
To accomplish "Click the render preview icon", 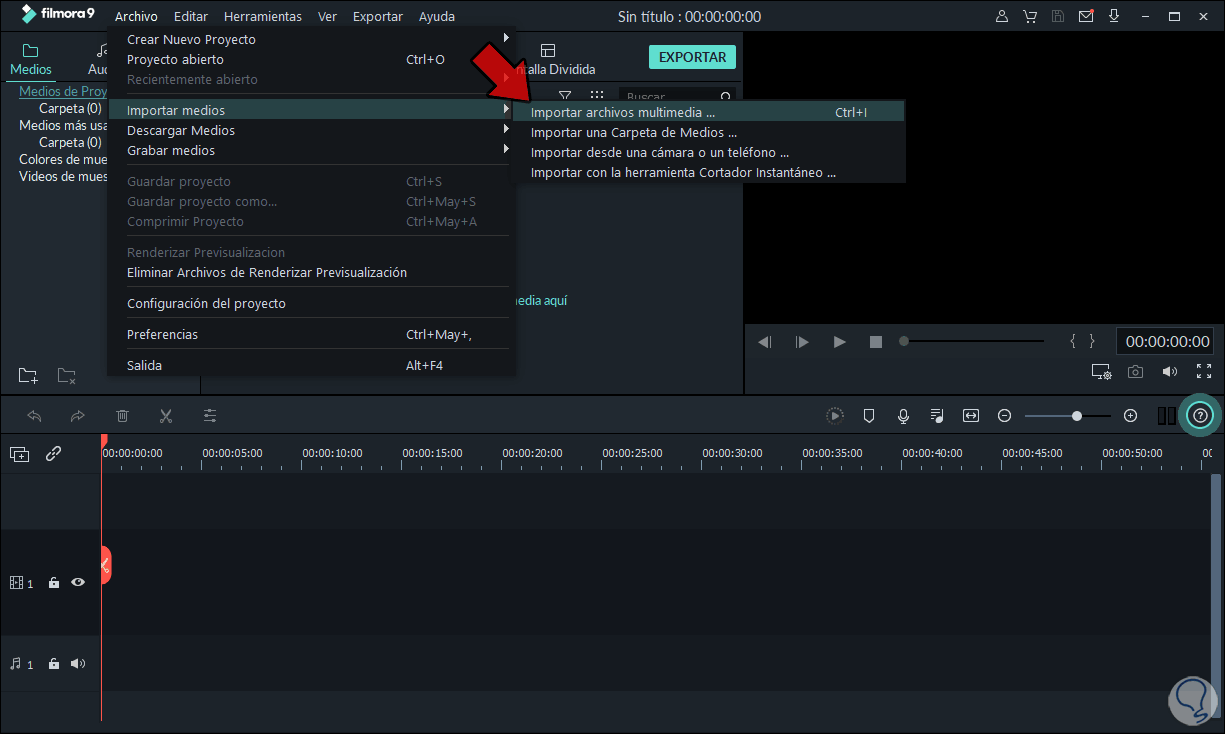I will coord(835,415).
